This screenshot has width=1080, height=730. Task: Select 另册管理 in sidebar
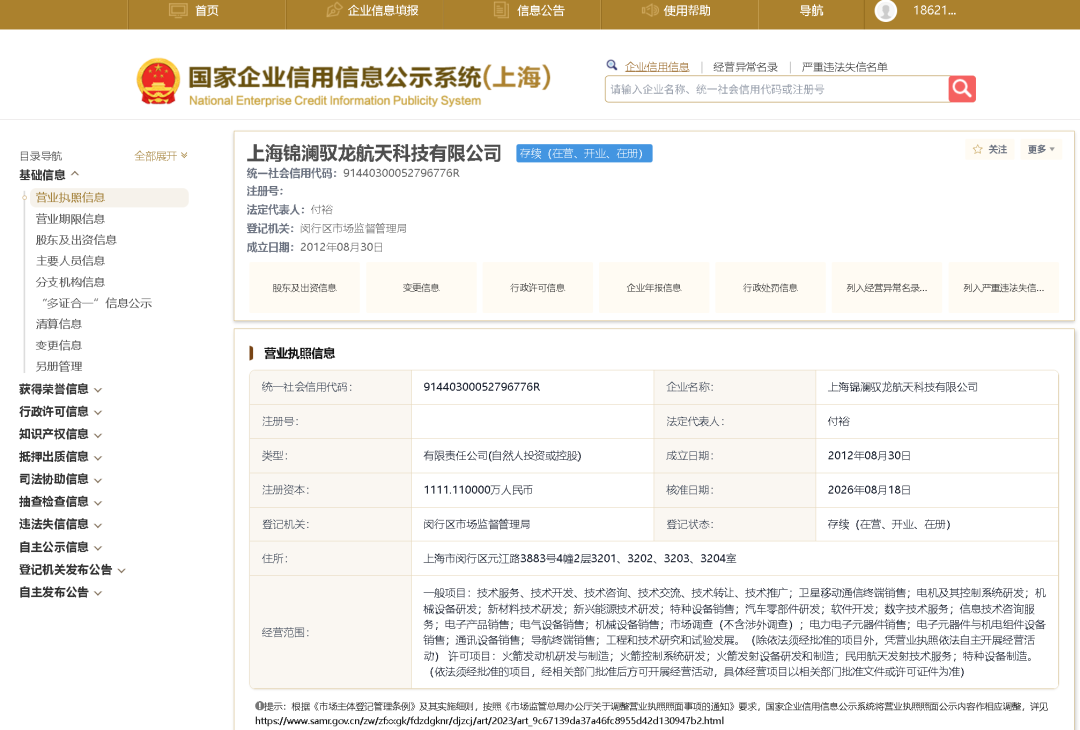pyautogui.click(x=59, y=366)
